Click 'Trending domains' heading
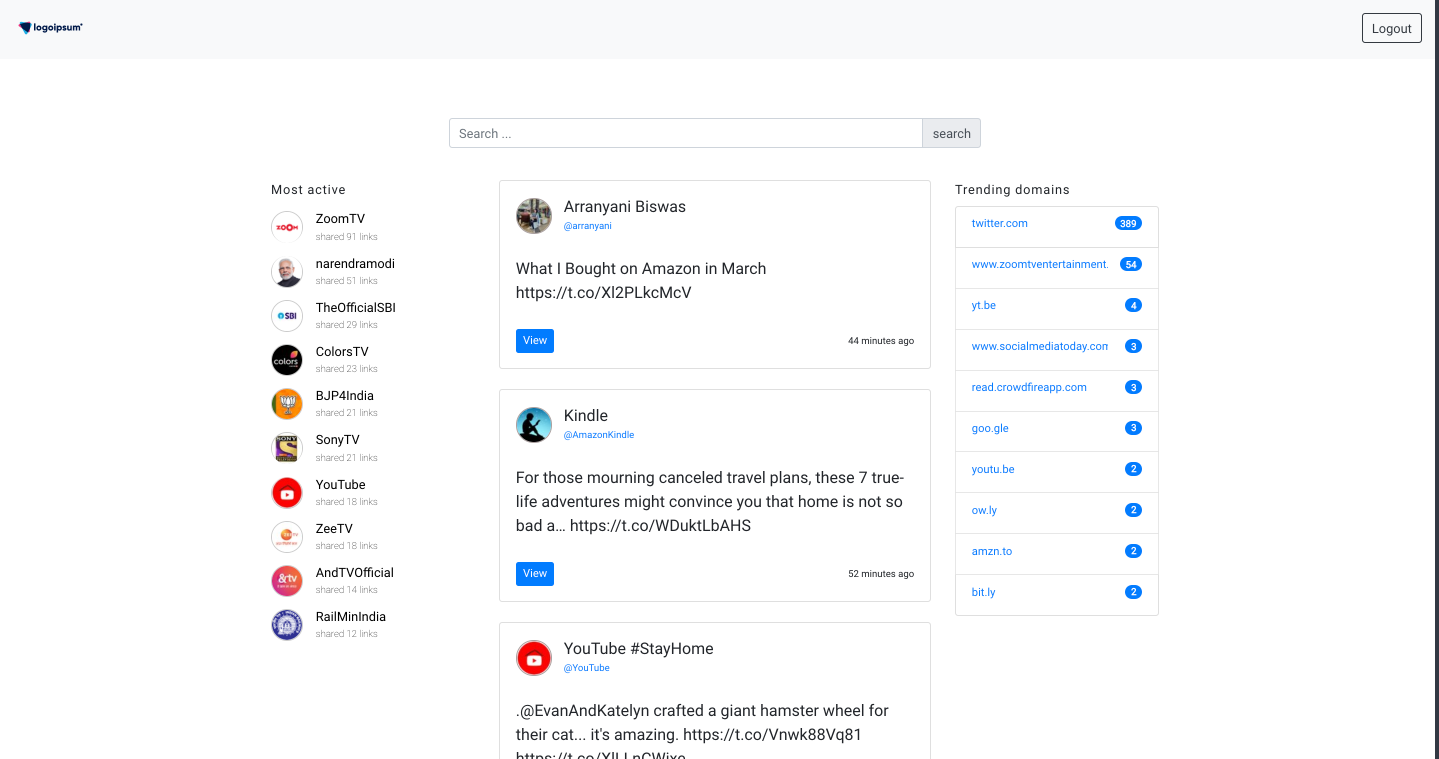The image size is (1439, 759). (1012, 190)
